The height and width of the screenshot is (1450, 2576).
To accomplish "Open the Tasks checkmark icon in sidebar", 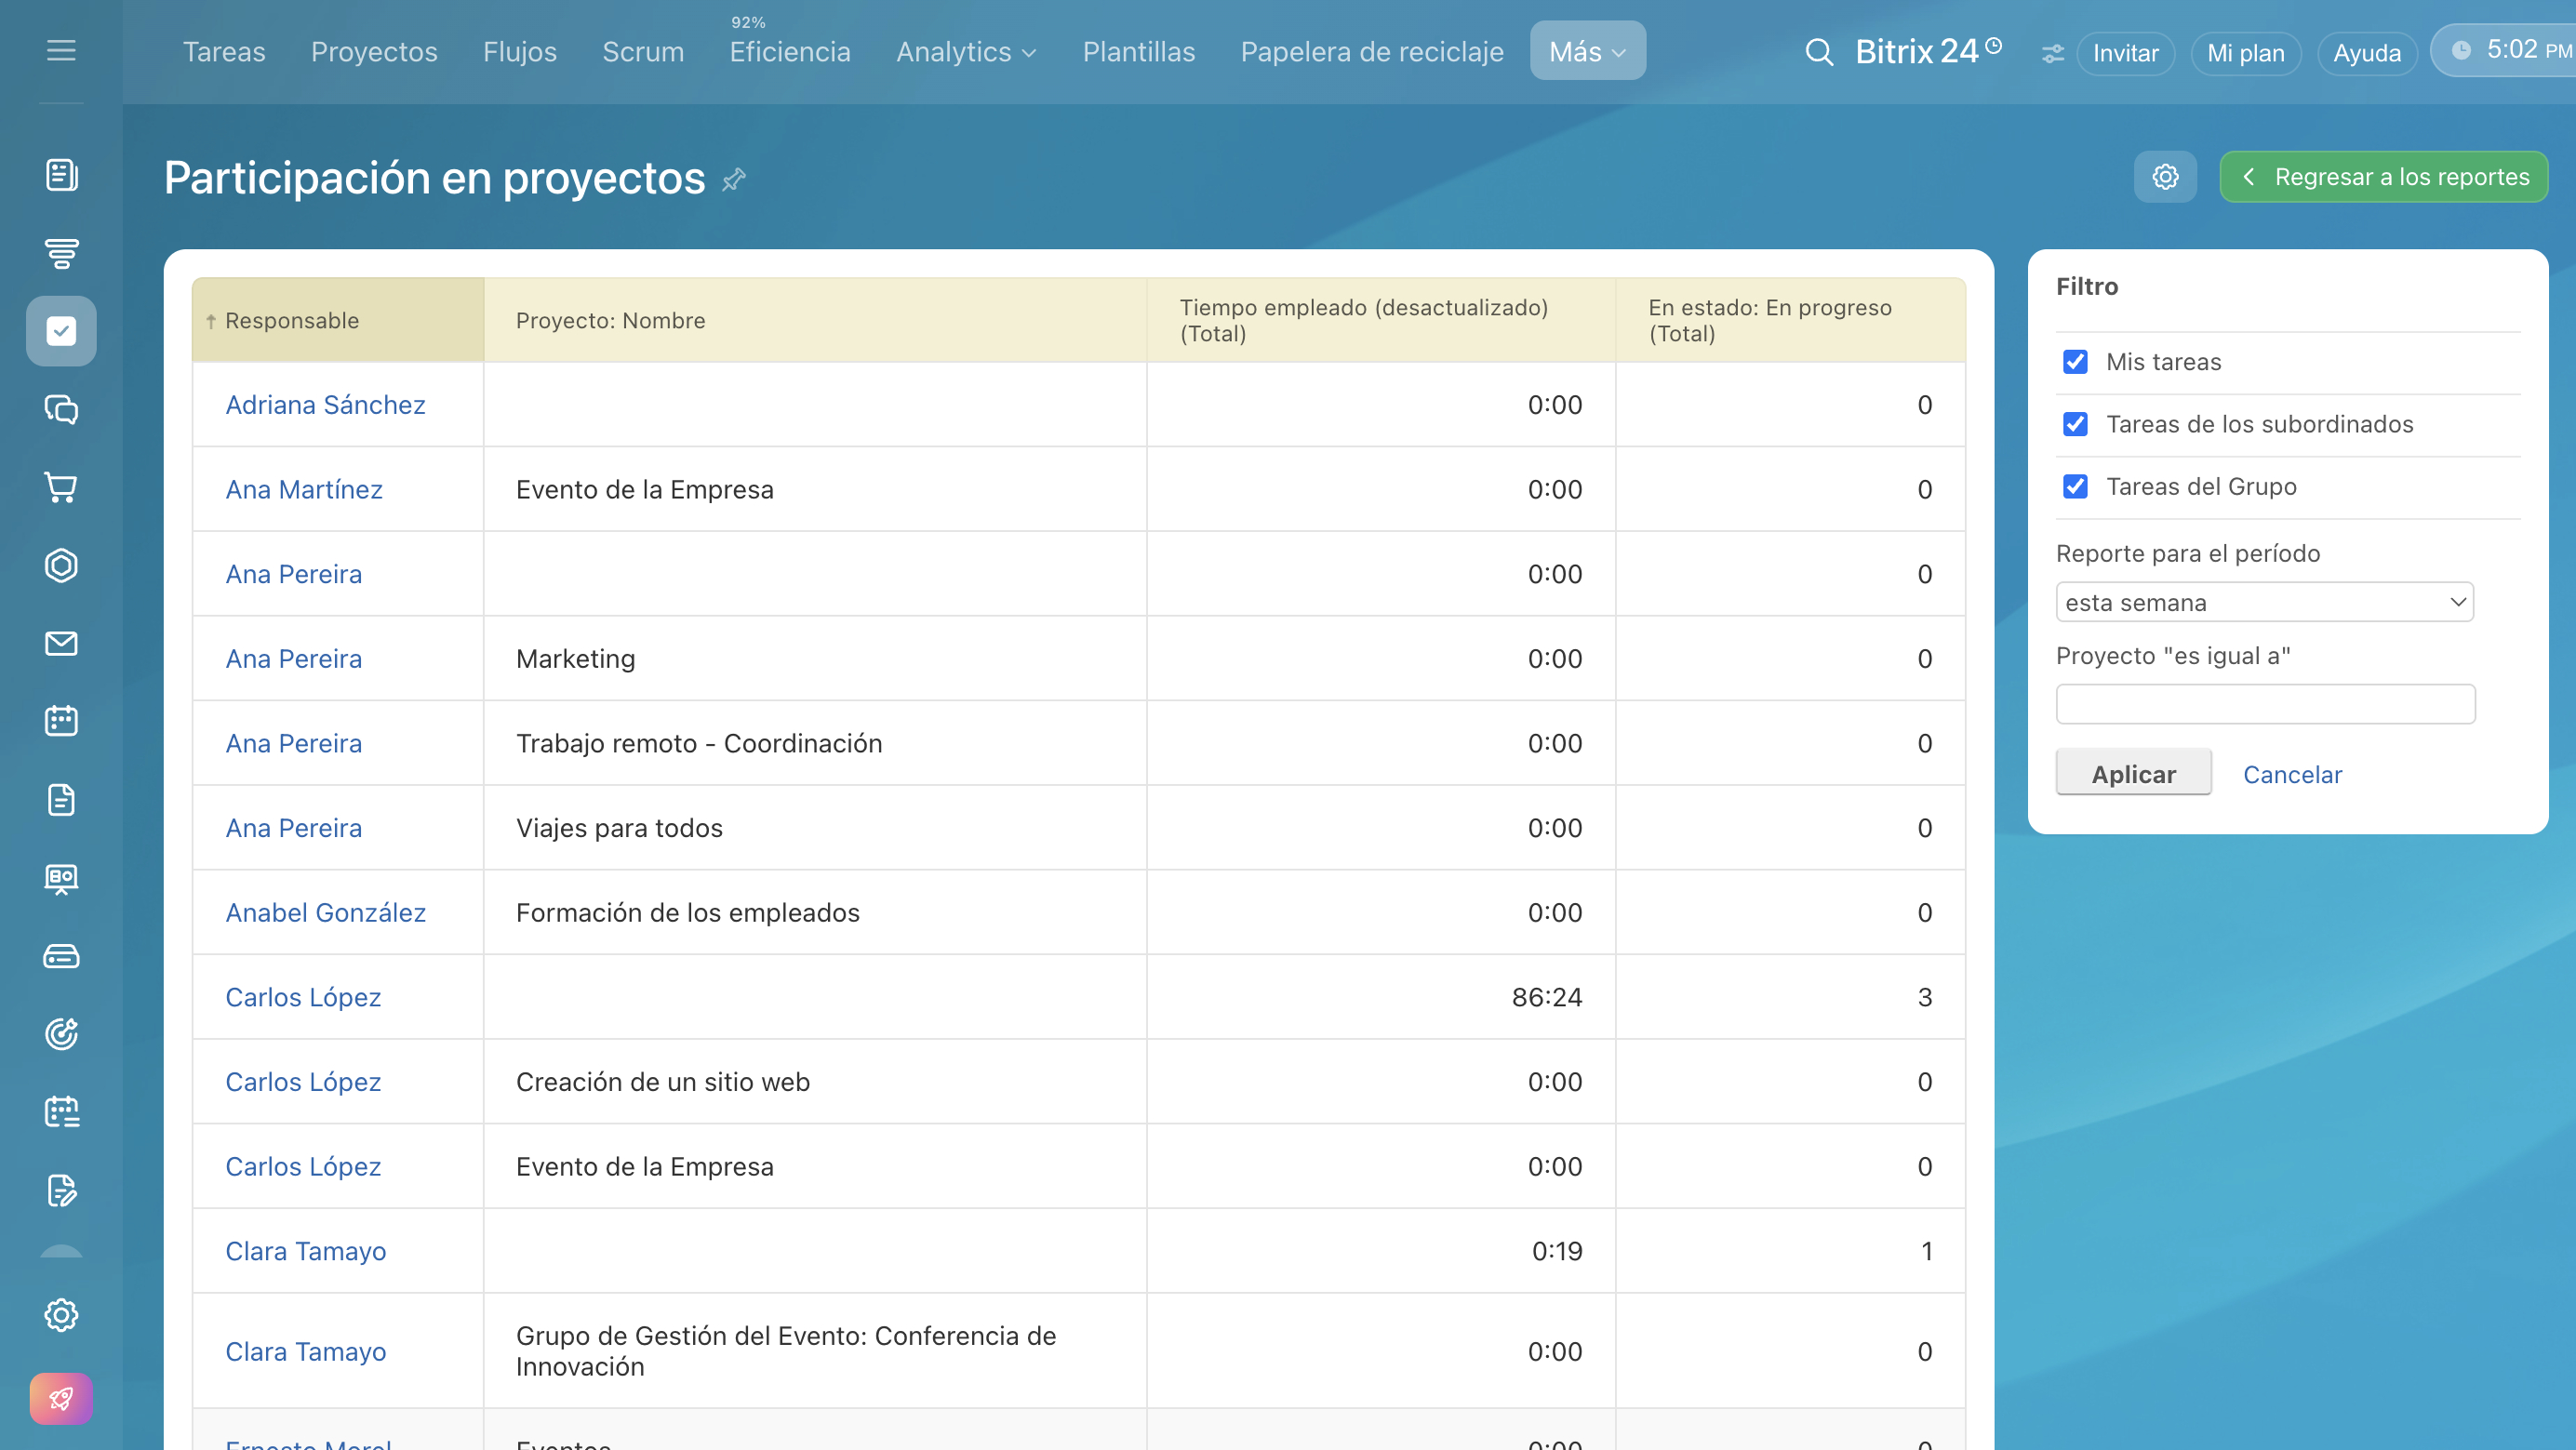I will 61,331.
